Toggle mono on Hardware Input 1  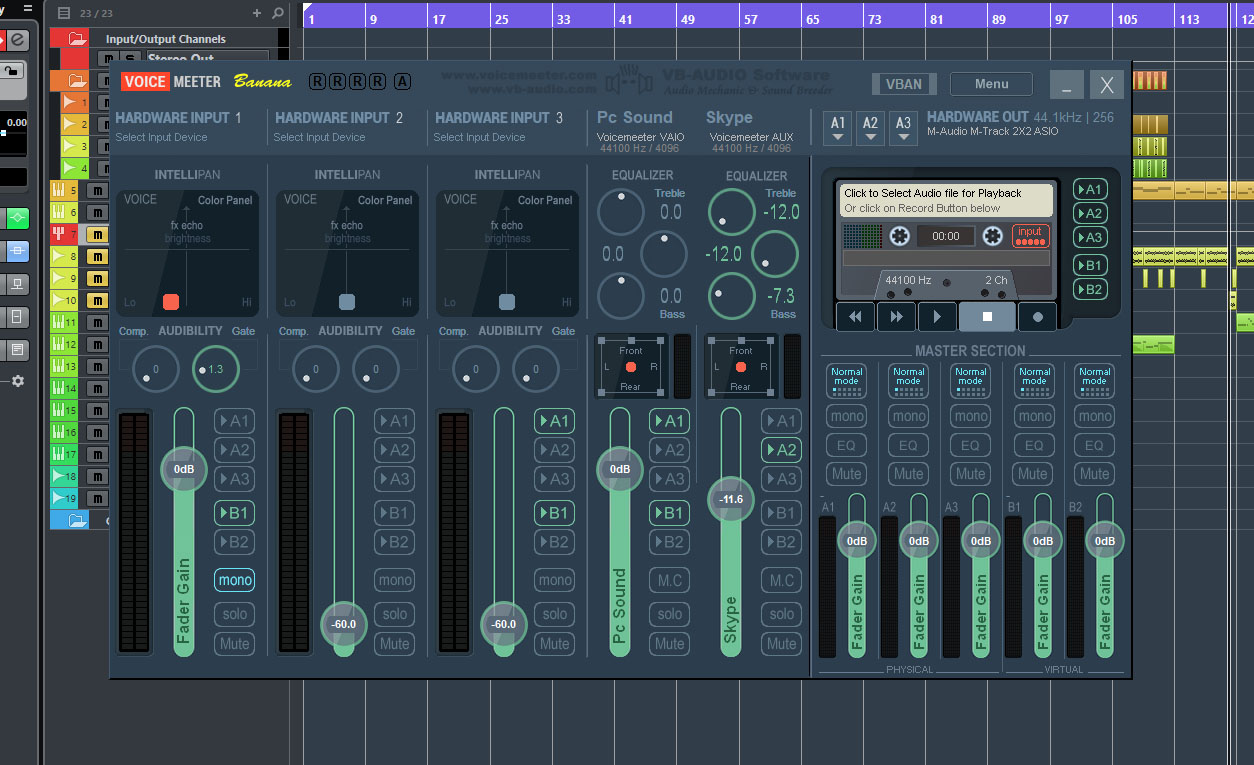point(235,580)
